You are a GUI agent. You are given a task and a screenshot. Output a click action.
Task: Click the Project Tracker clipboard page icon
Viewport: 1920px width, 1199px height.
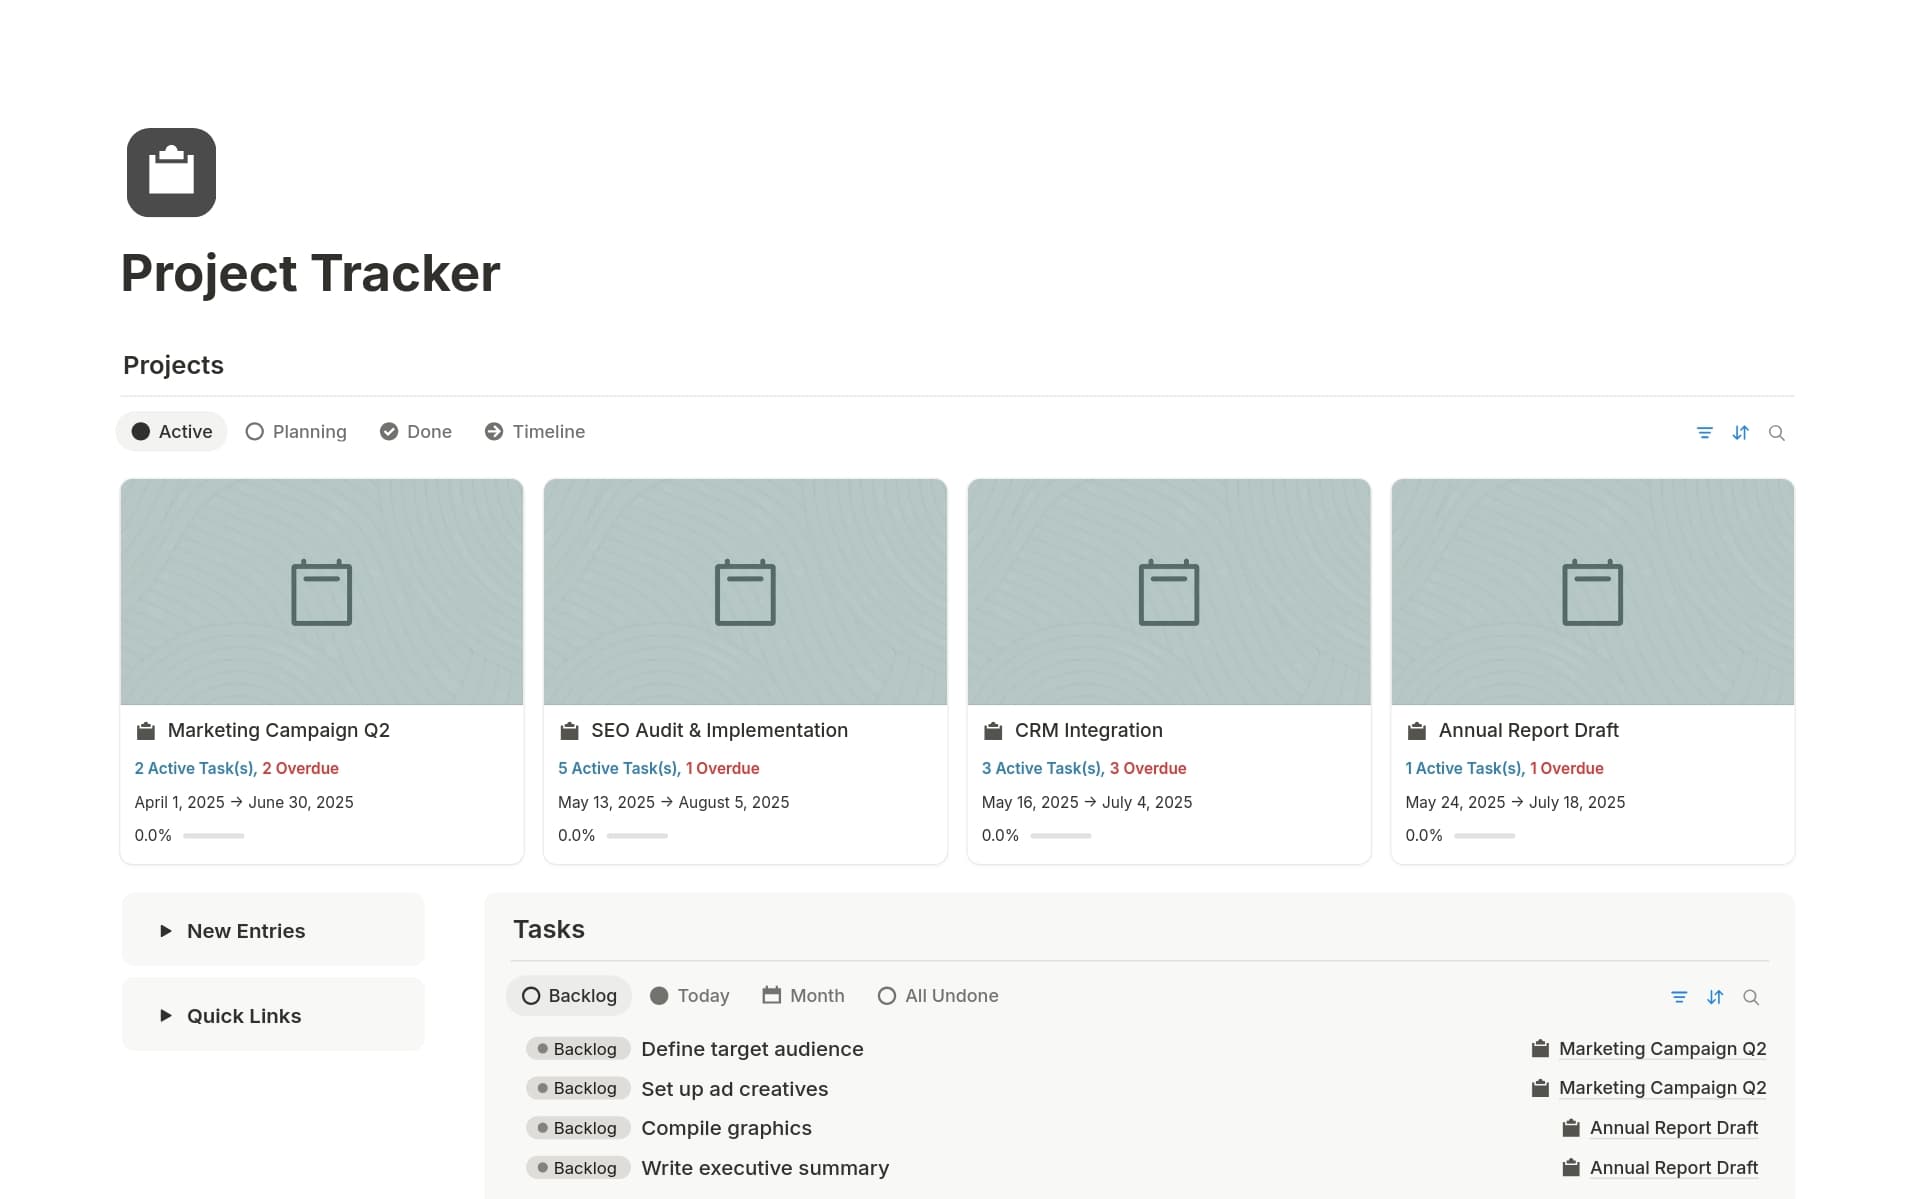coord(170,172)
